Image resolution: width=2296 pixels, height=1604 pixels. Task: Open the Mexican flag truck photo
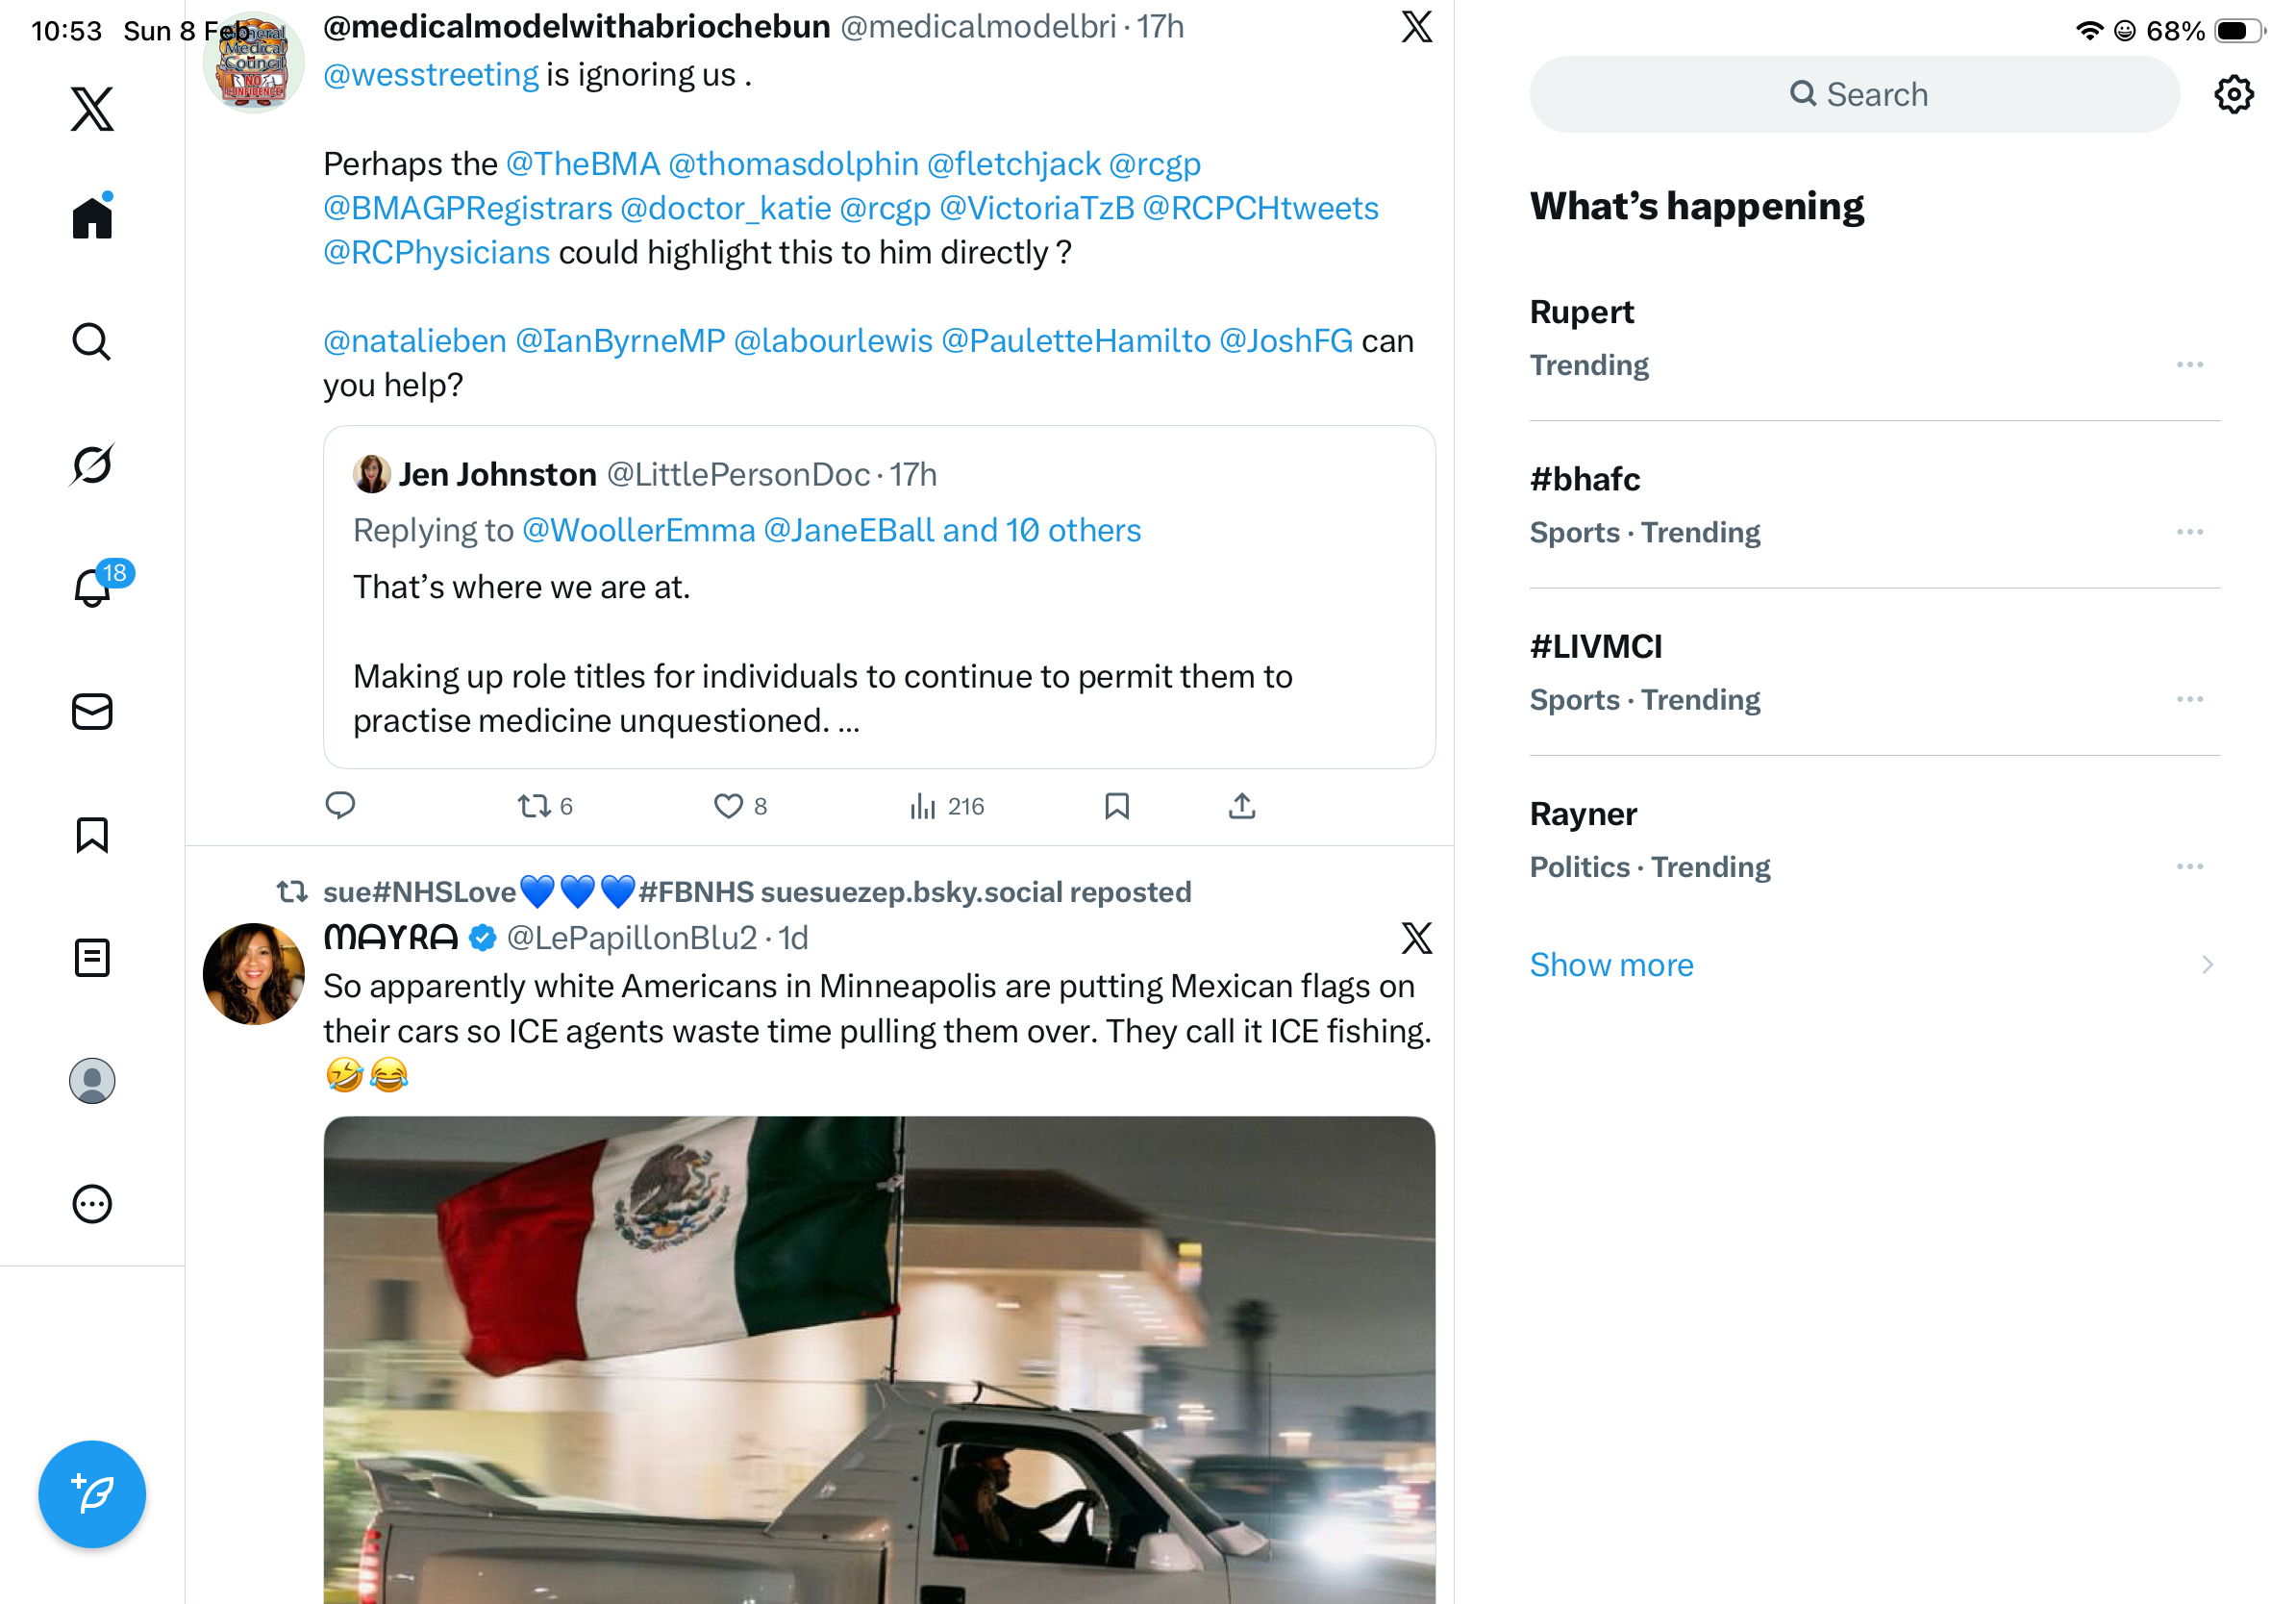[x=879, y=1360]
